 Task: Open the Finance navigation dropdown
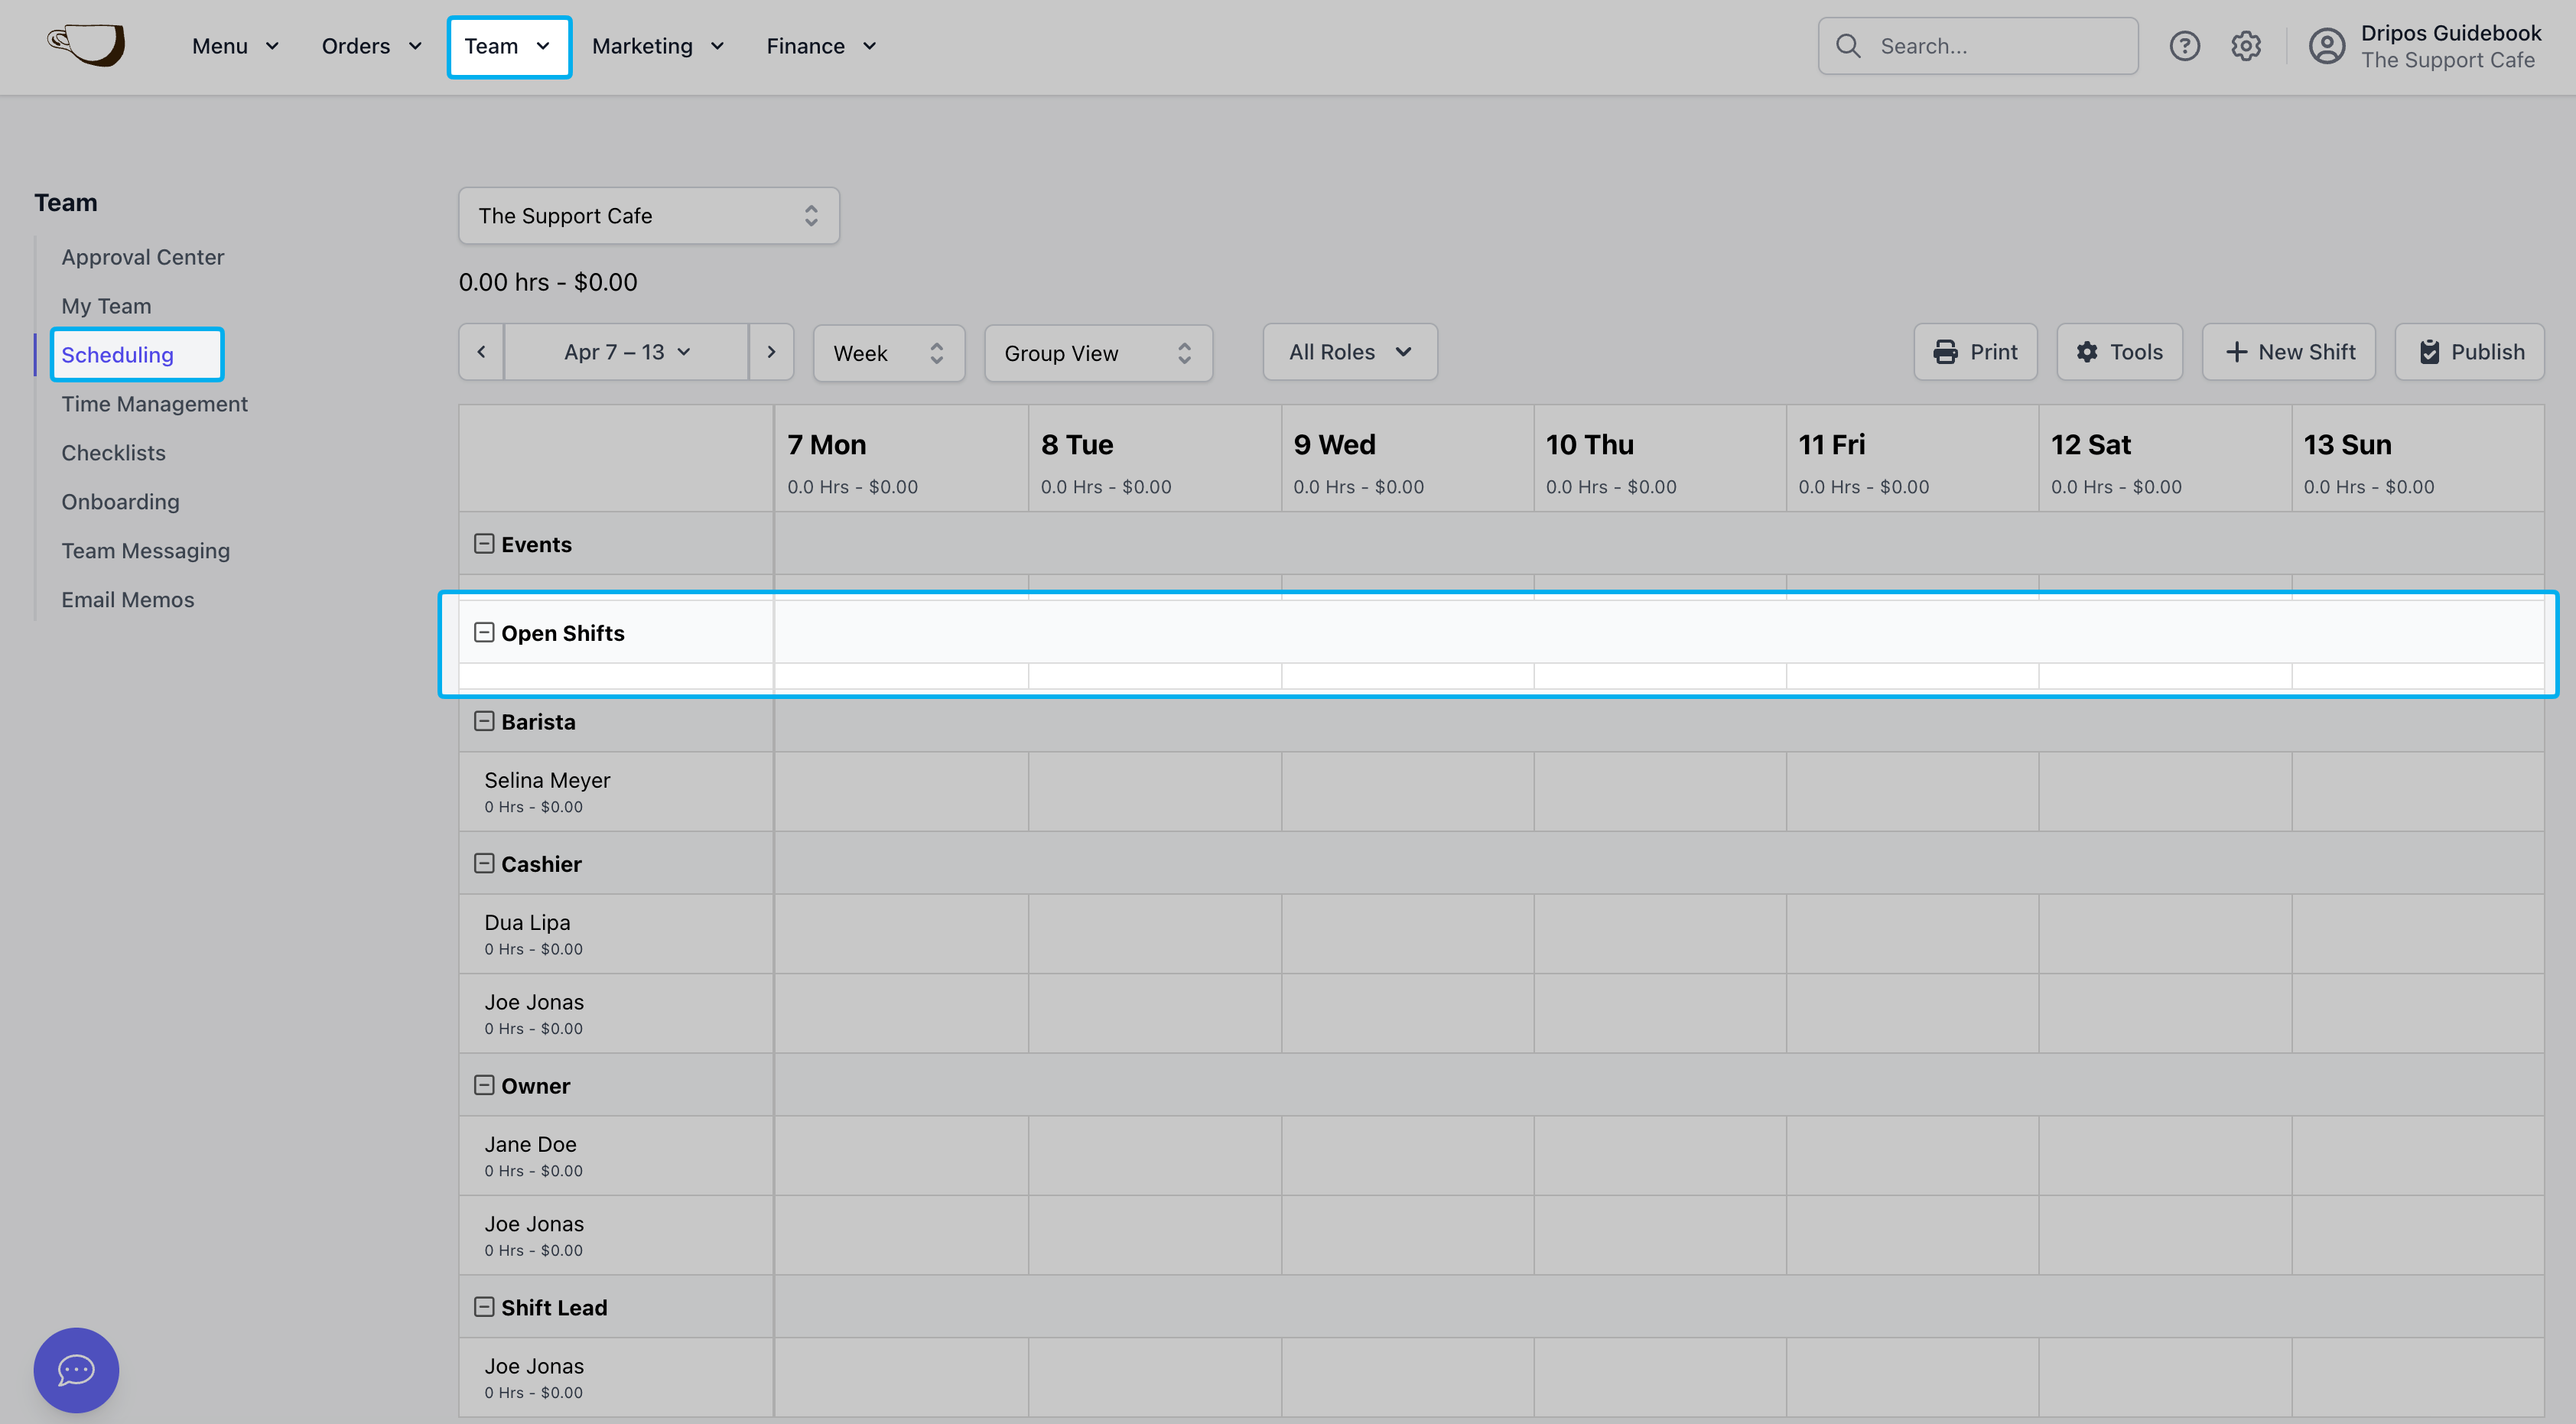click(x=822, y=46)
